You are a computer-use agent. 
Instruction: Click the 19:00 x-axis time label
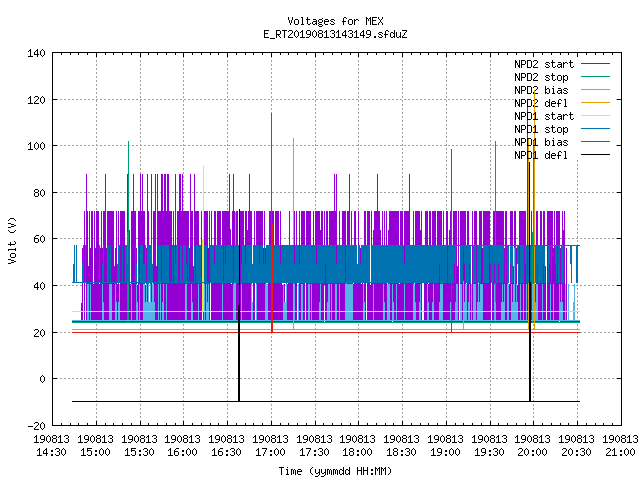tap(445, 453)
